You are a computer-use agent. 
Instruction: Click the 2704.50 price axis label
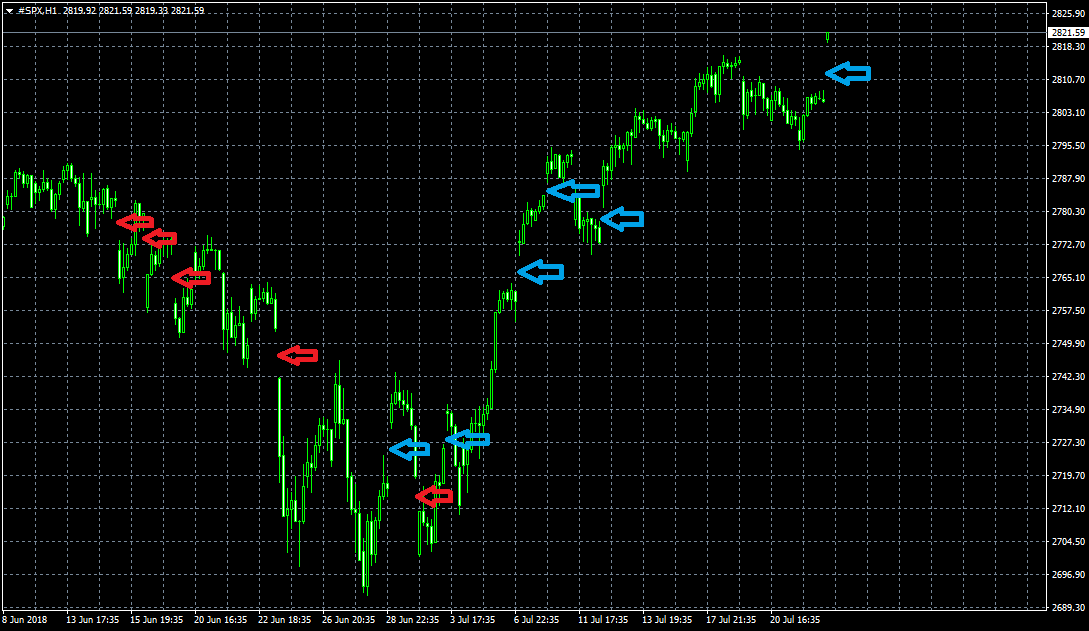(x=1068, y=541)
